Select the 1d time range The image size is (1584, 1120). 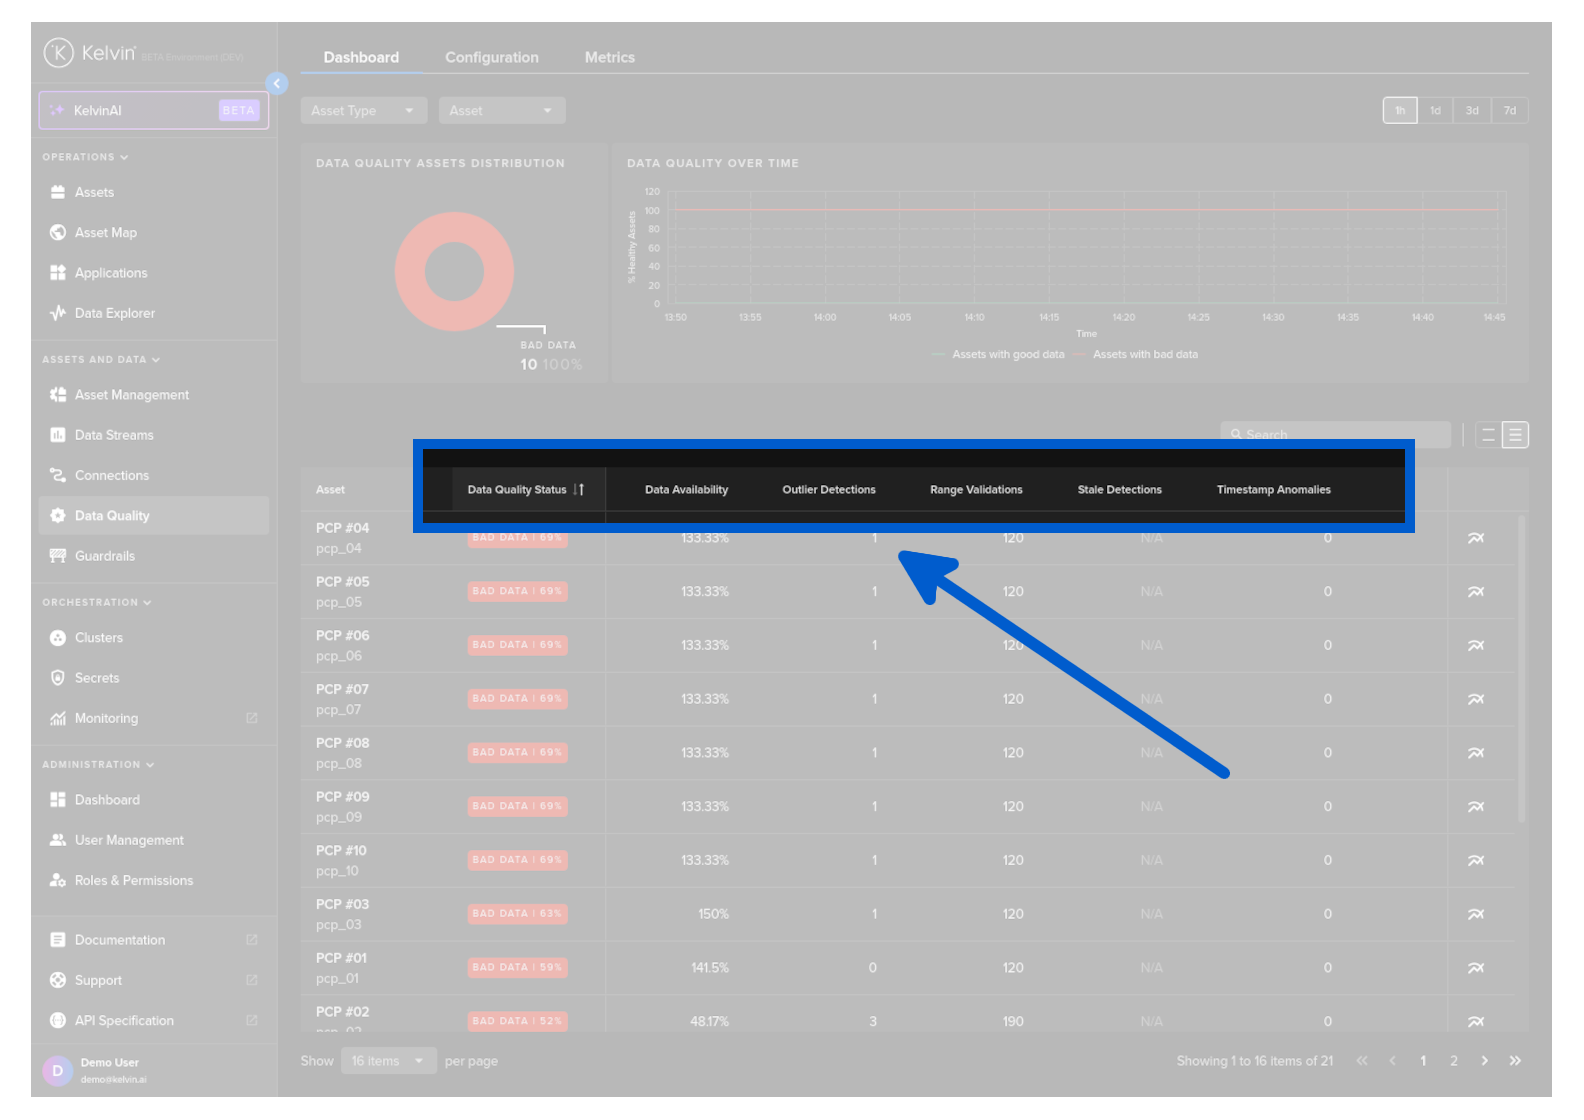click(x=1435, y=111)
